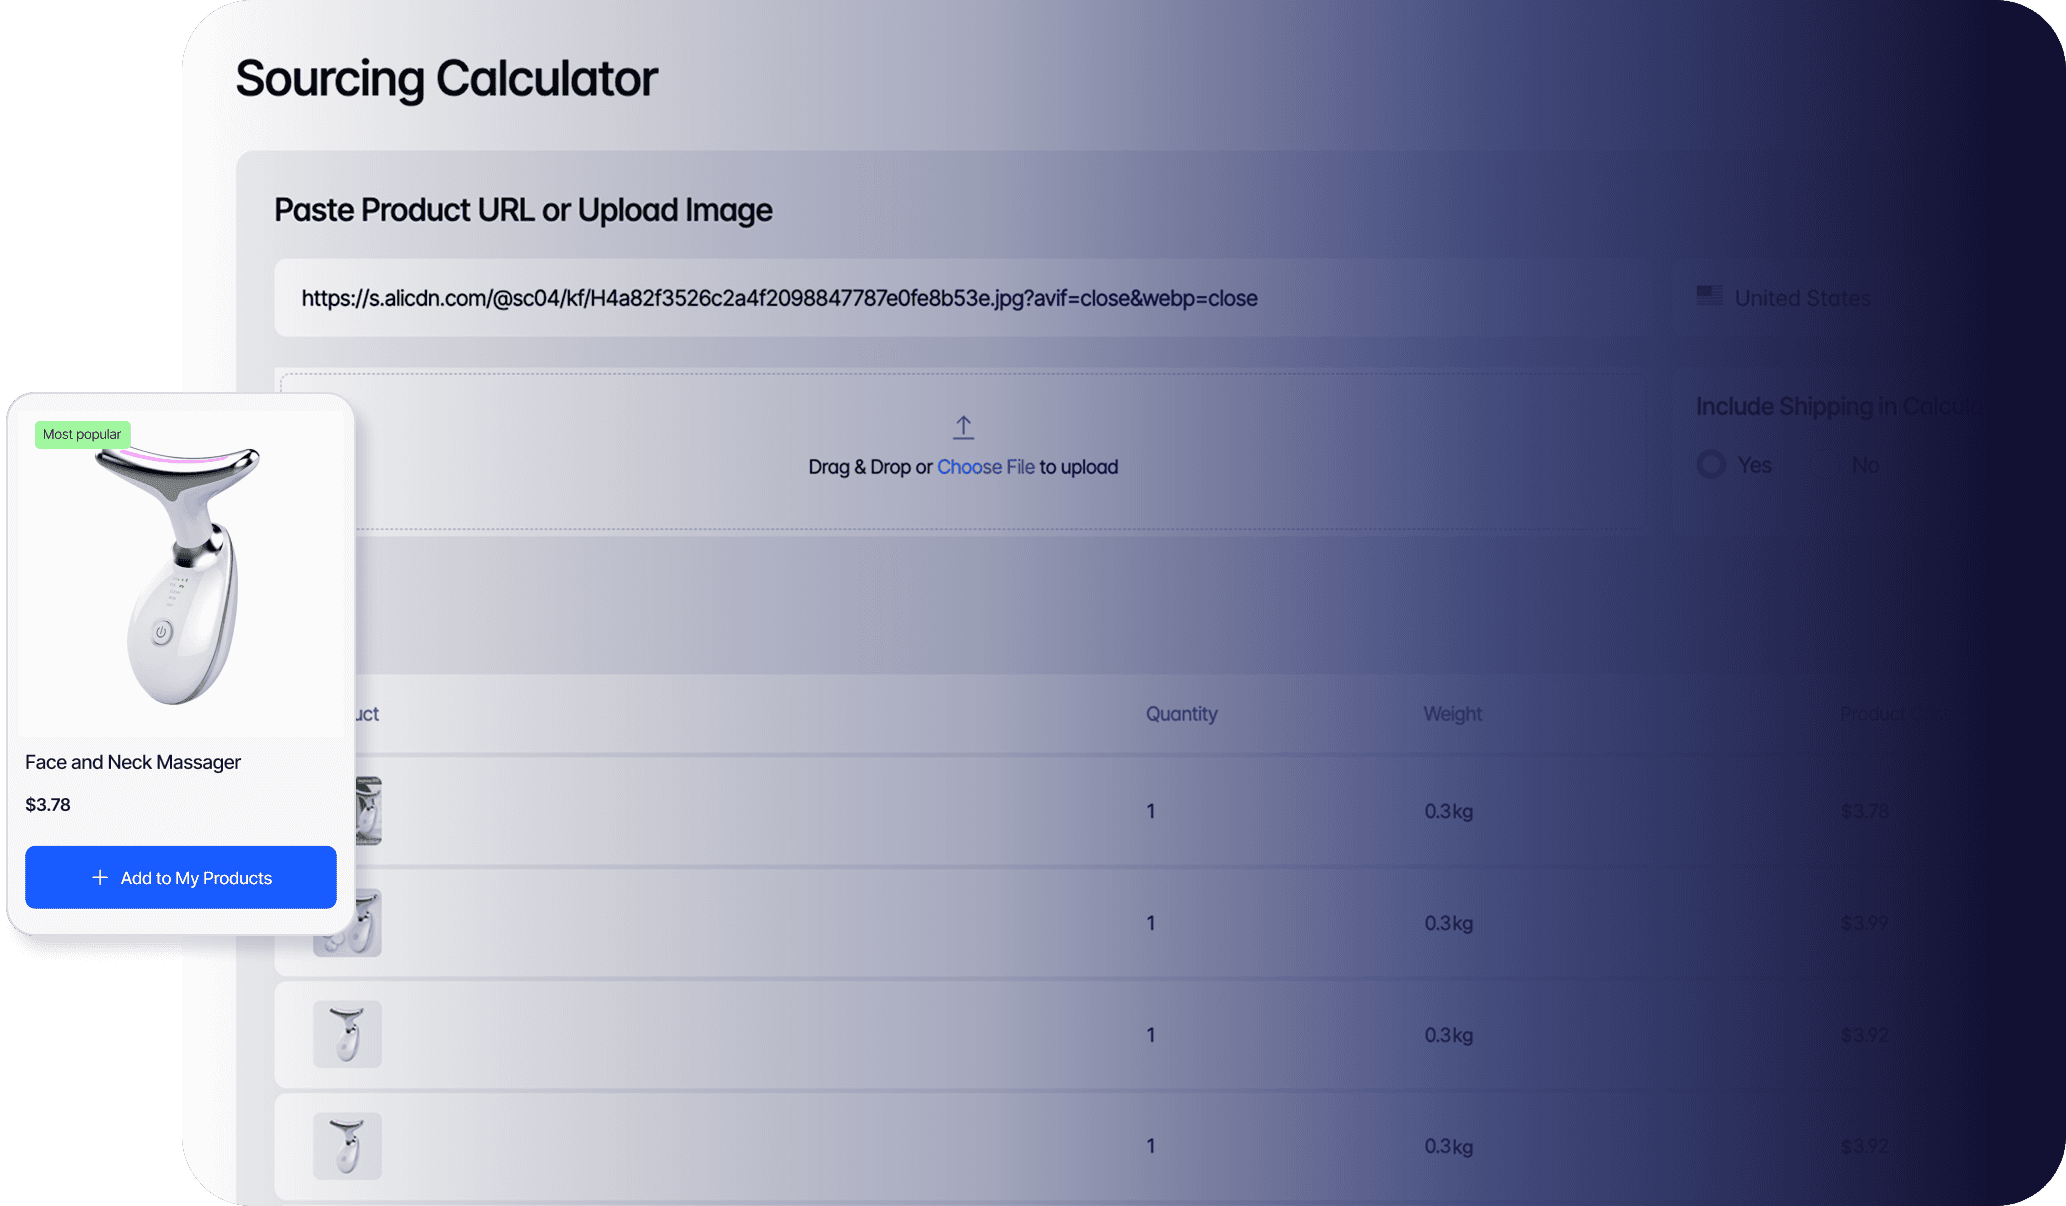Click the Most popular badge

click(x=82, y=434)
